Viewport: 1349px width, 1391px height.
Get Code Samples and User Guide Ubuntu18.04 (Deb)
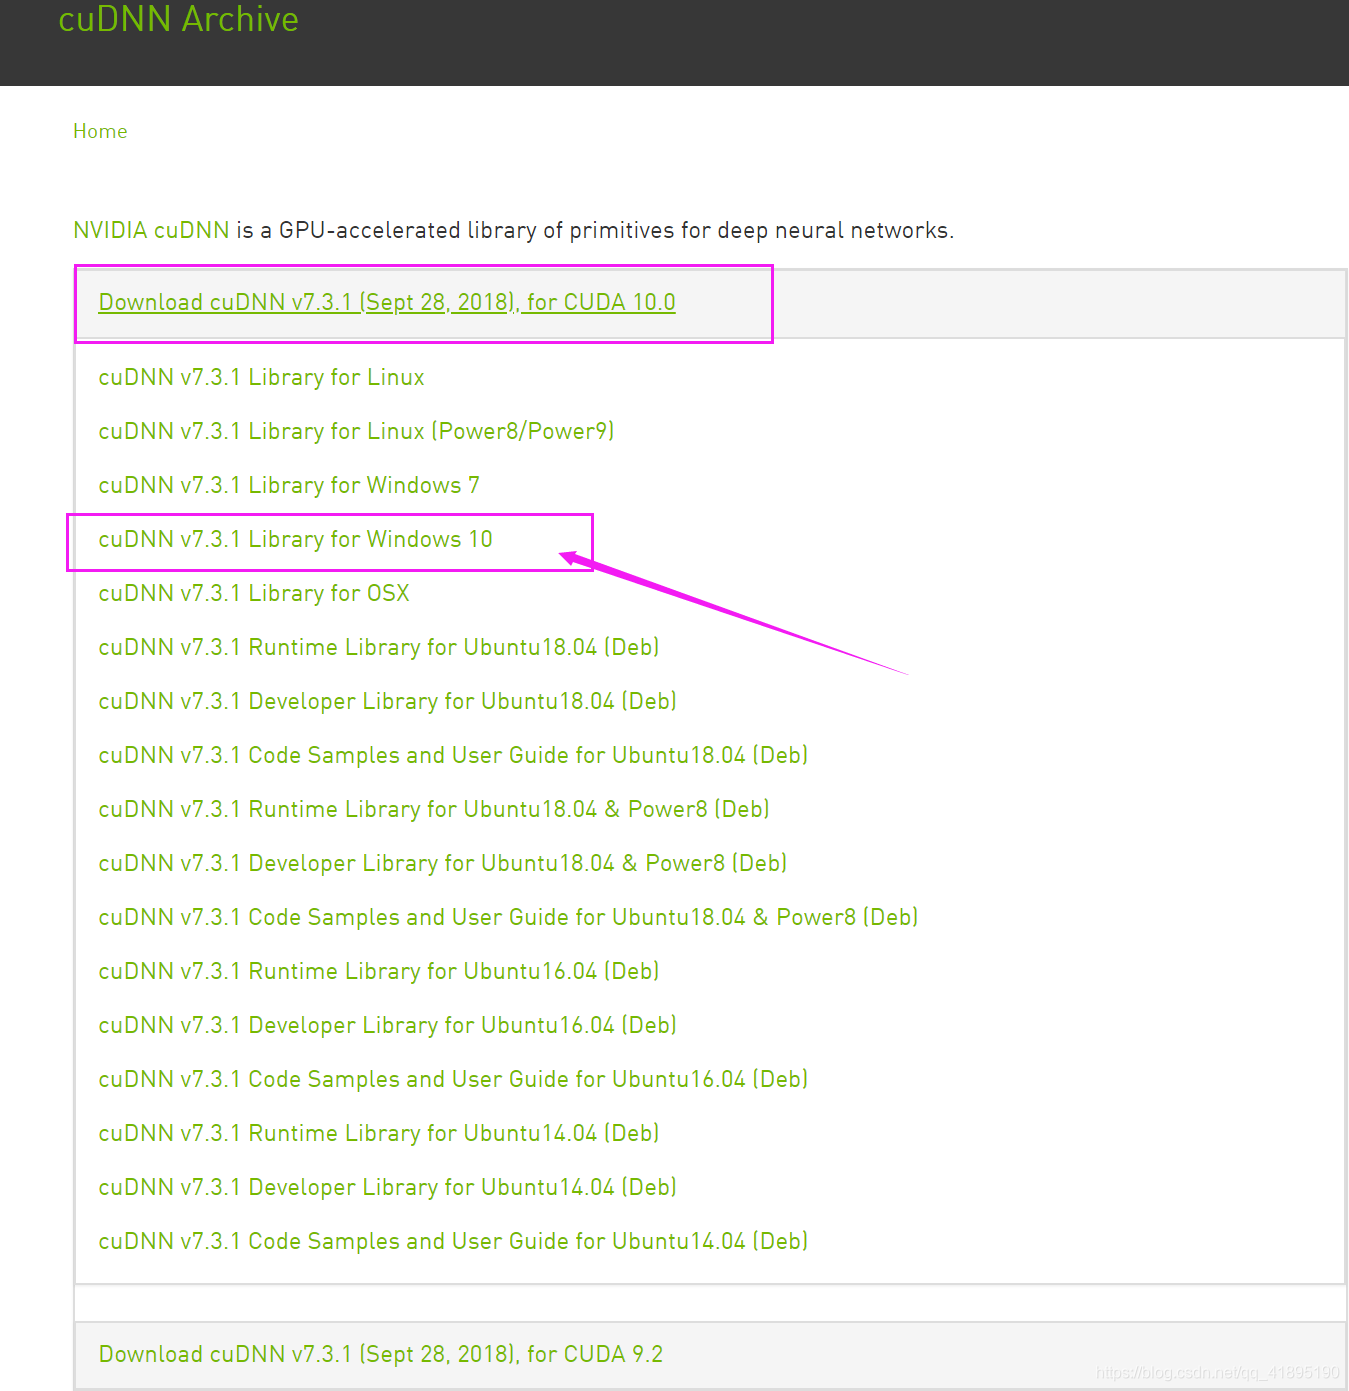click(x=453, y=755)
